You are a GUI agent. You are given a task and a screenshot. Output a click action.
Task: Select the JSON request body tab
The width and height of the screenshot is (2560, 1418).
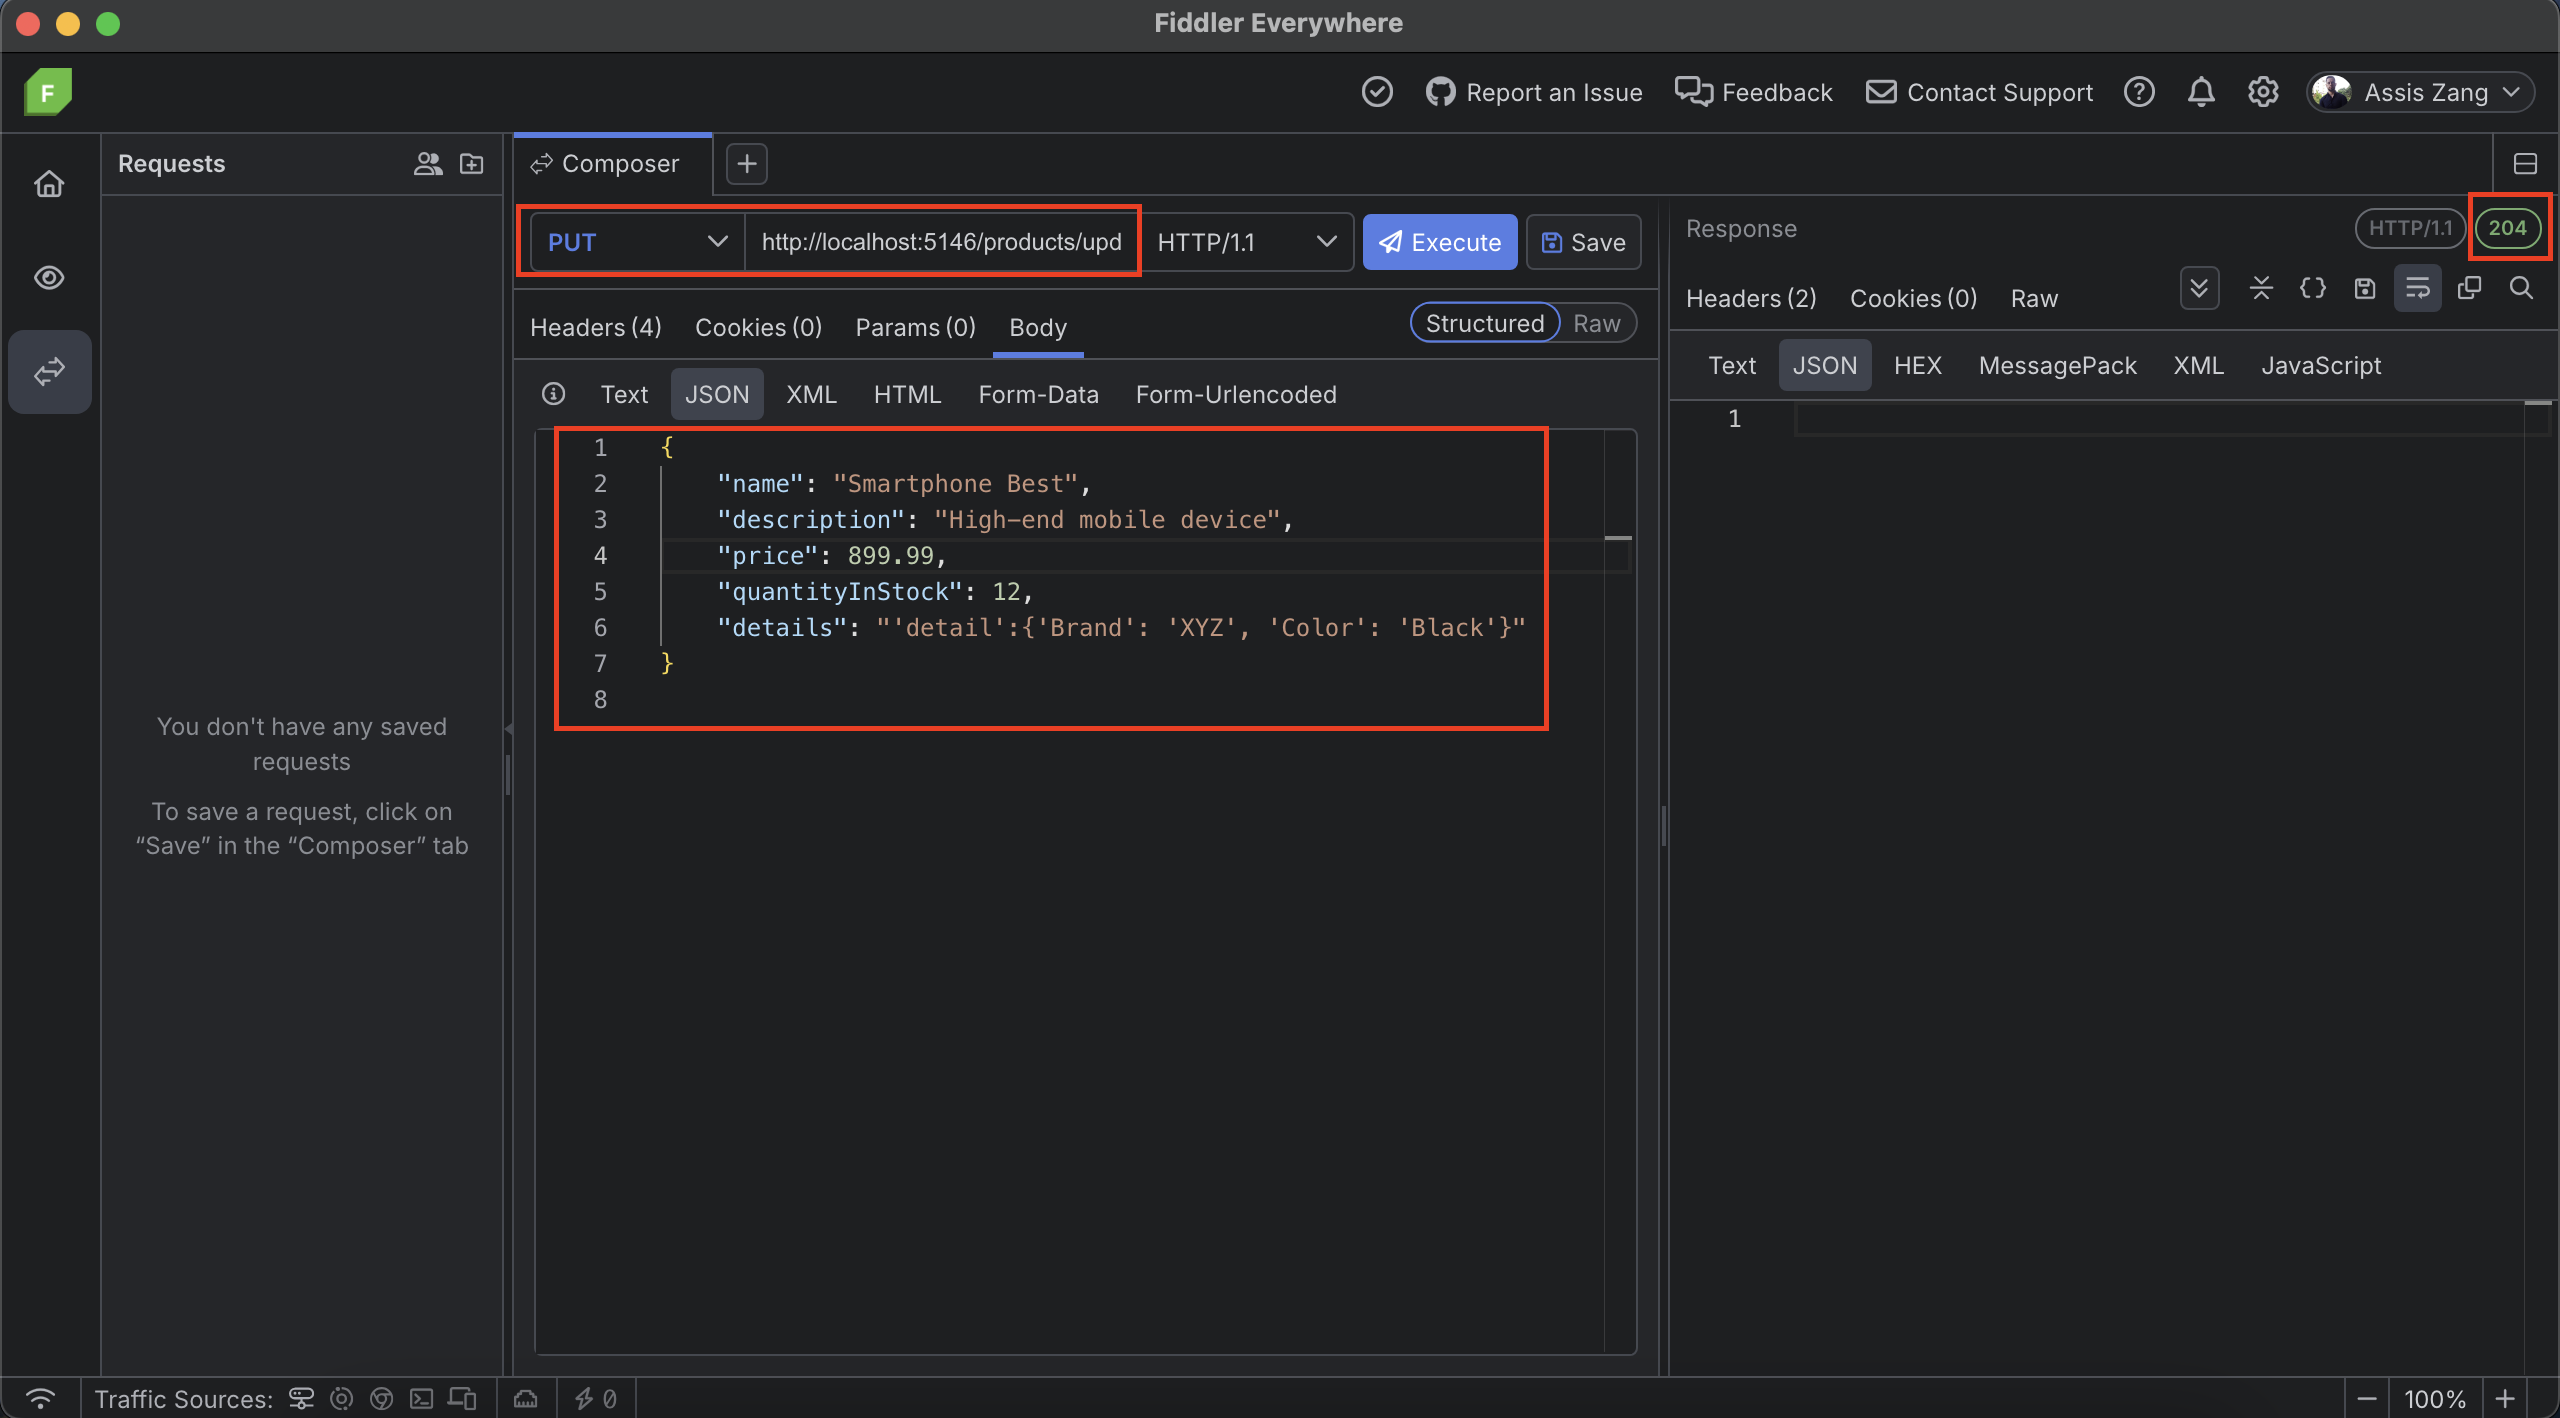[716, 393]
